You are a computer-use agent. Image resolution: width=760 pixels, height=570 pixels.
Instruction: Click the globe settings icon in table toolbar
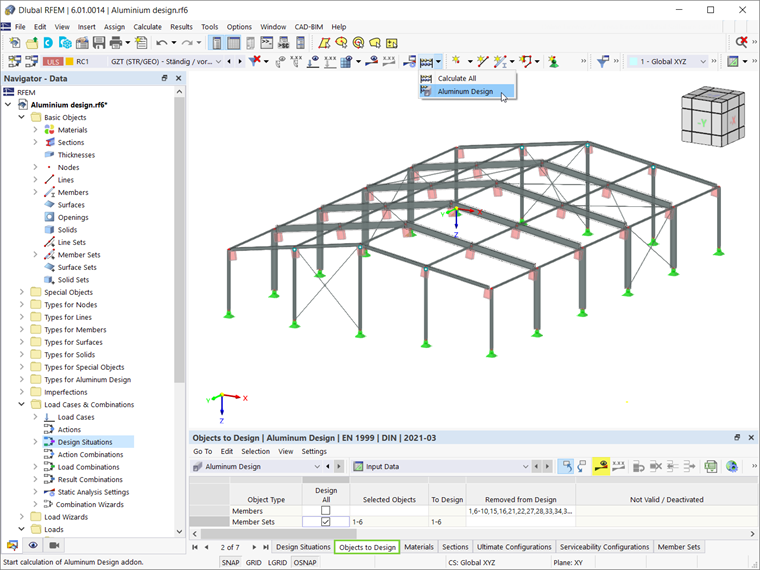click(732, 466)
